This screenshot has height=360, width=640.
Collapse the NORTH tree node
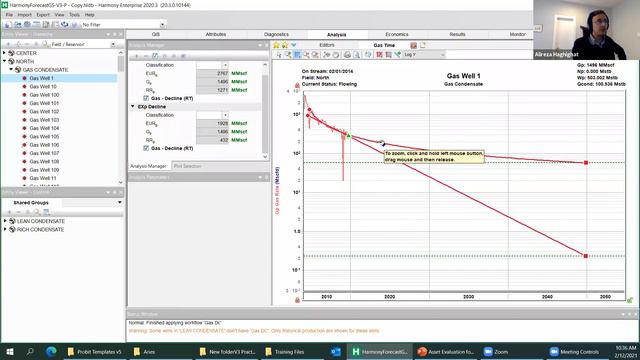[4, 61]
